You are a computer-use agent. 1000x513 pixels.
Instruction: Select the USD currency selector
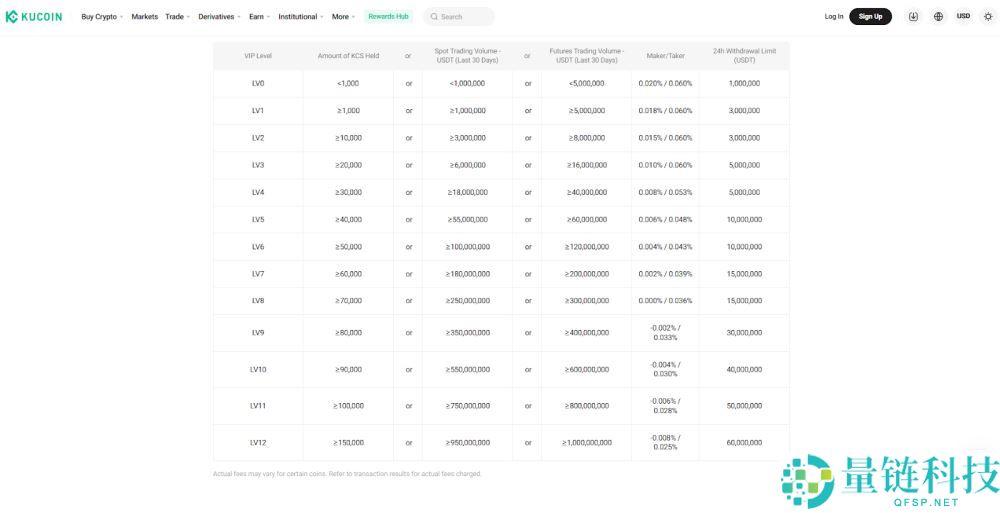pos(963,16)
